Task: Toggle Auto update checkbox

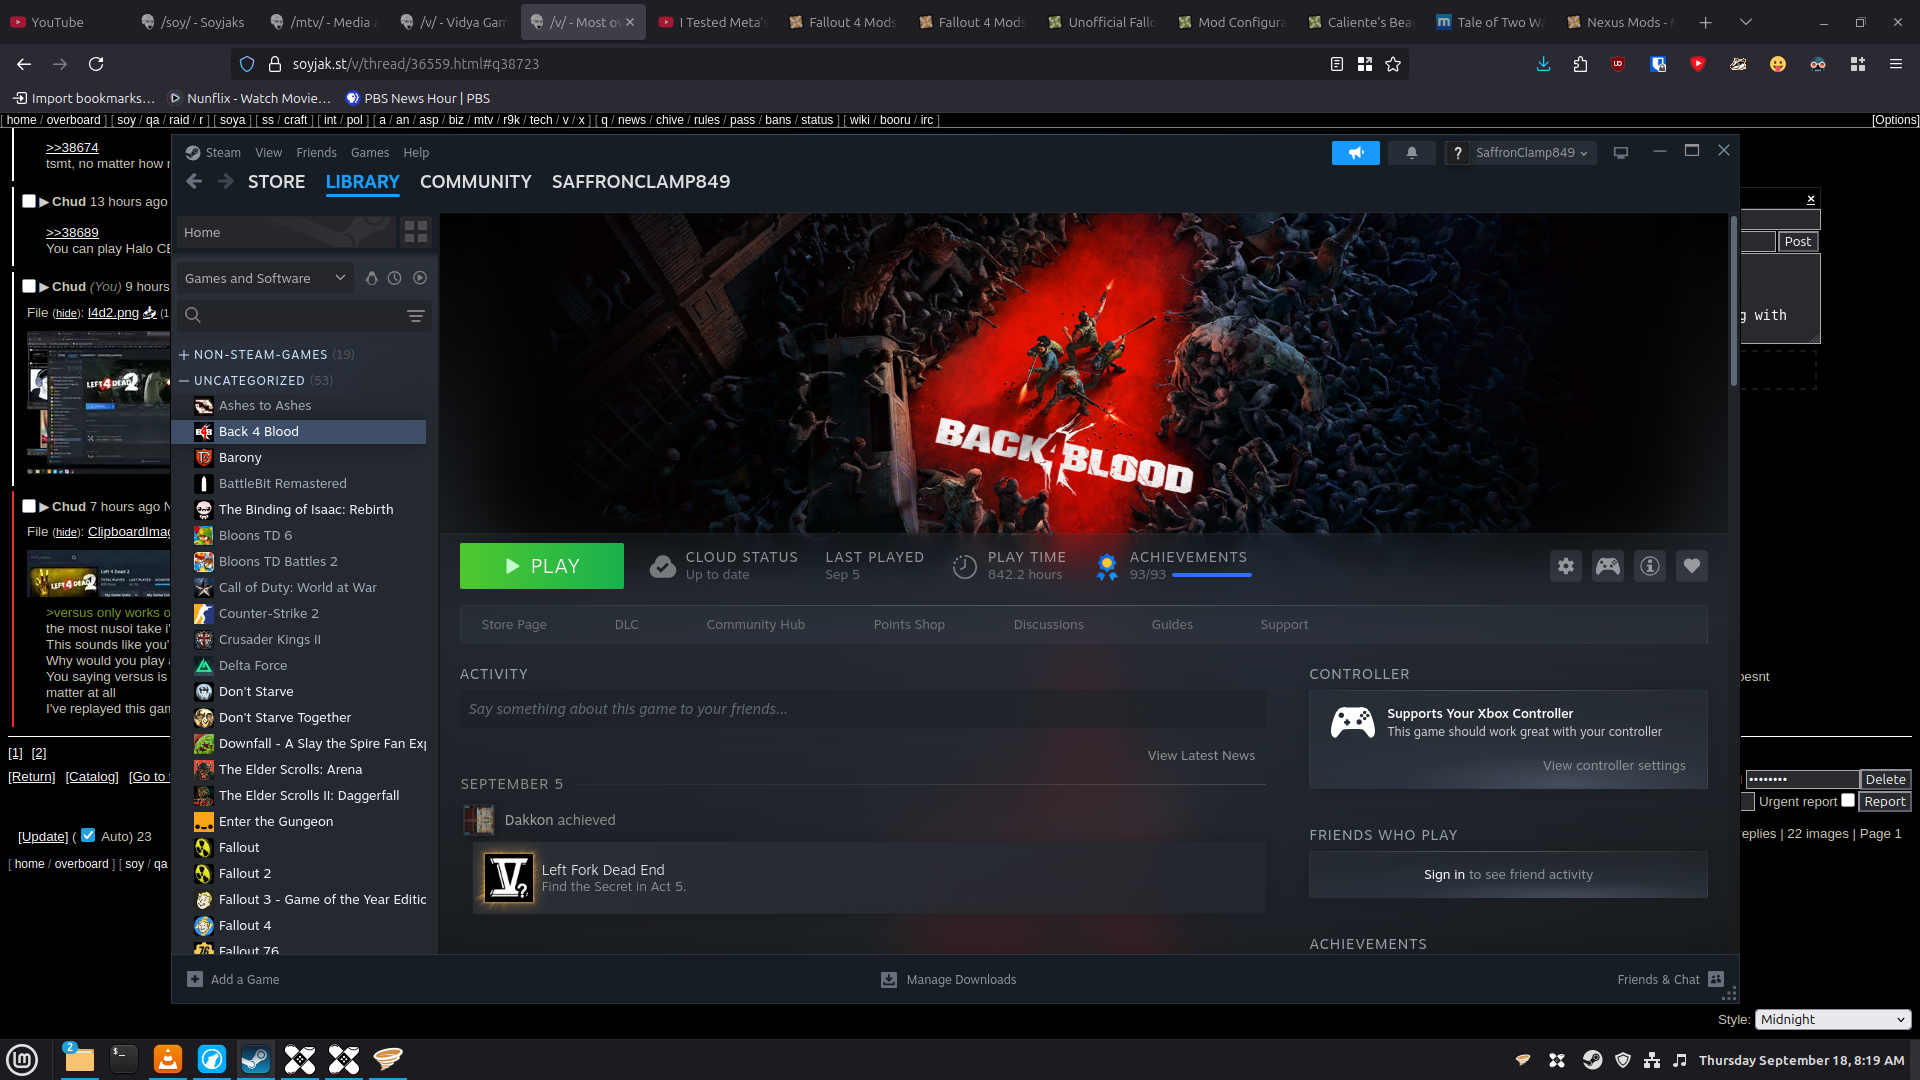Action: point(88,835)
